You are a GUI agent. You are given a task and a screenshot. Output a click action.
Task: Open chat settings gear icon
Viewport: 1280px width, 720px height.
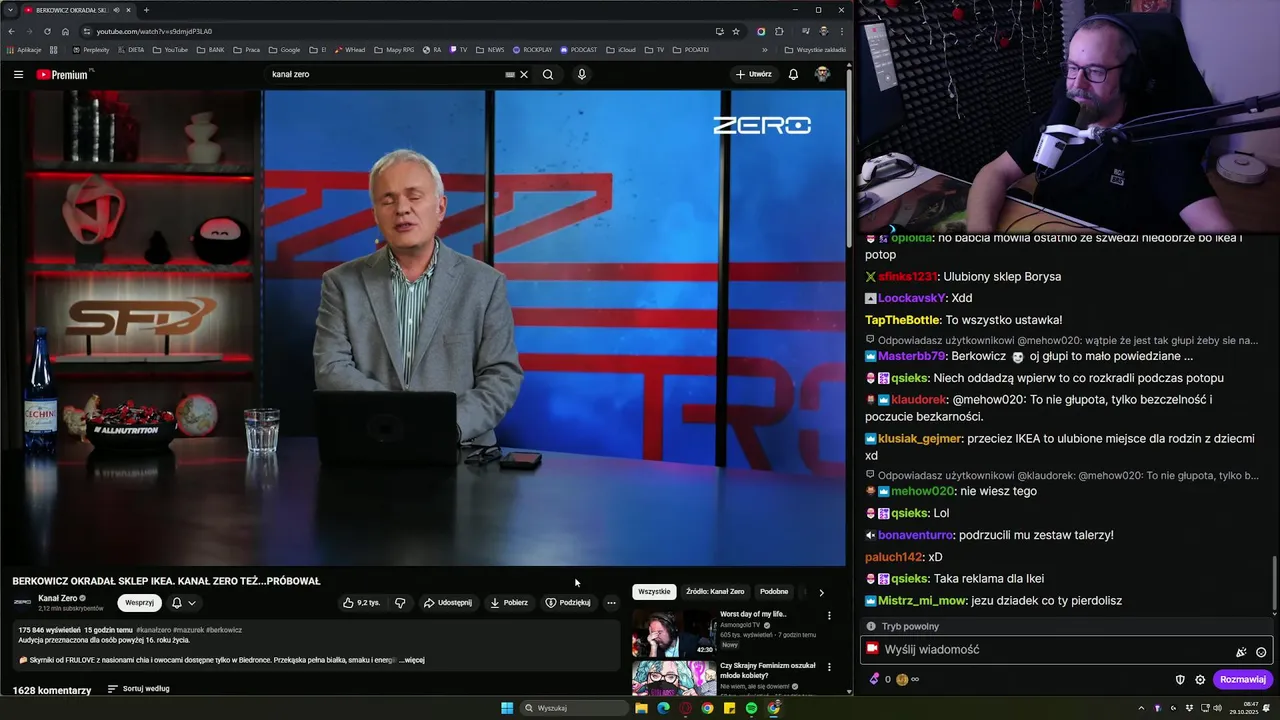click(1200, 680)
